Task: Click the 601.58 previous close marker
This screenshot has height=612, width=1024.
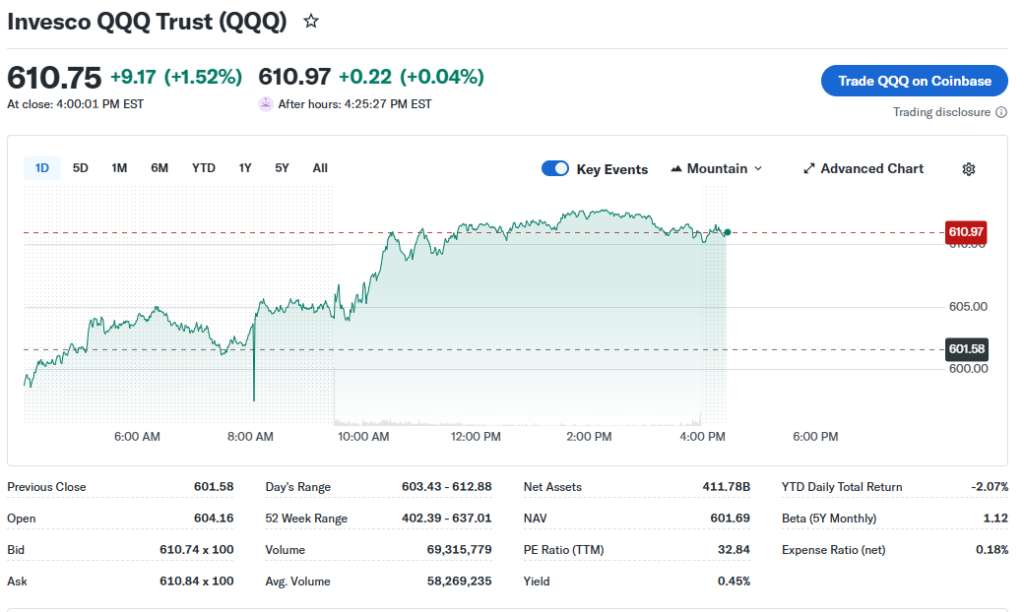Action: pos(966,349)
